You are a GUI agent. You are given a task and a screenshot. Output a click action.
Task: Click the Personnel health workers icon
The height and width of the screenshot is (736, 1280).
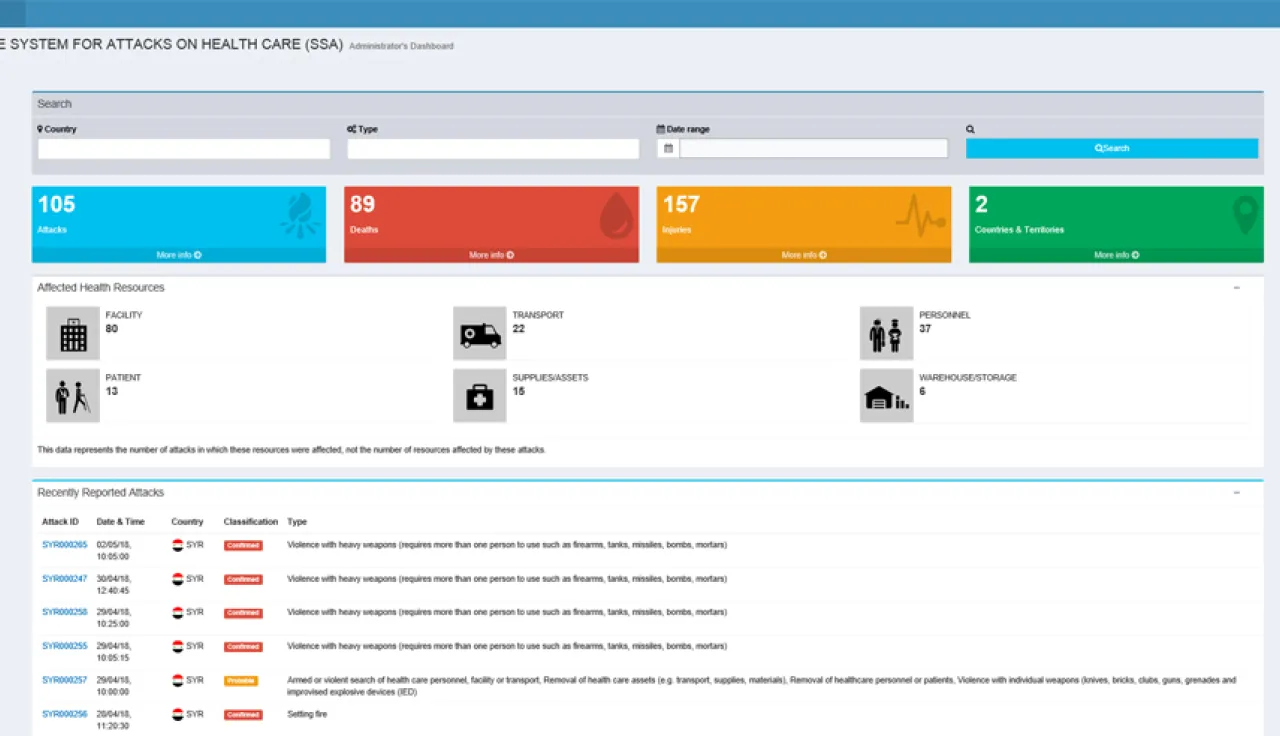(886, 333)
